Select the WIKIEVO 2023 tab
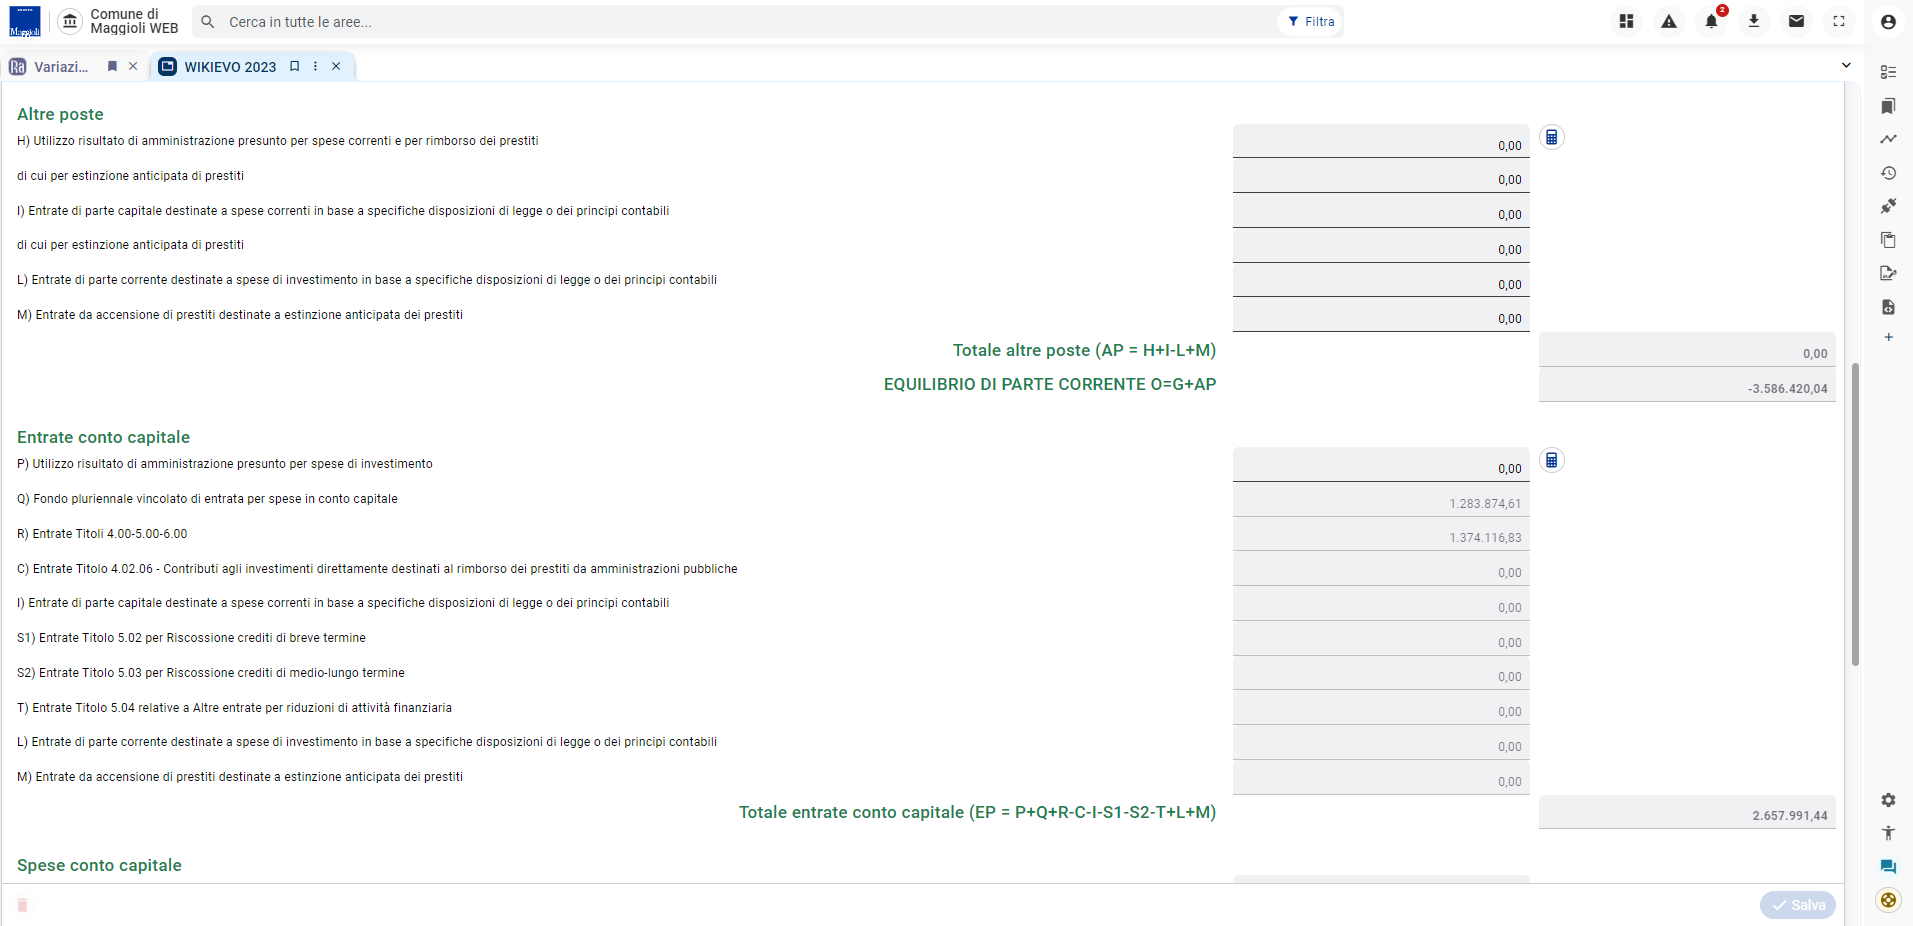This screenshot has height=926, width=1913. click(230, 67)
